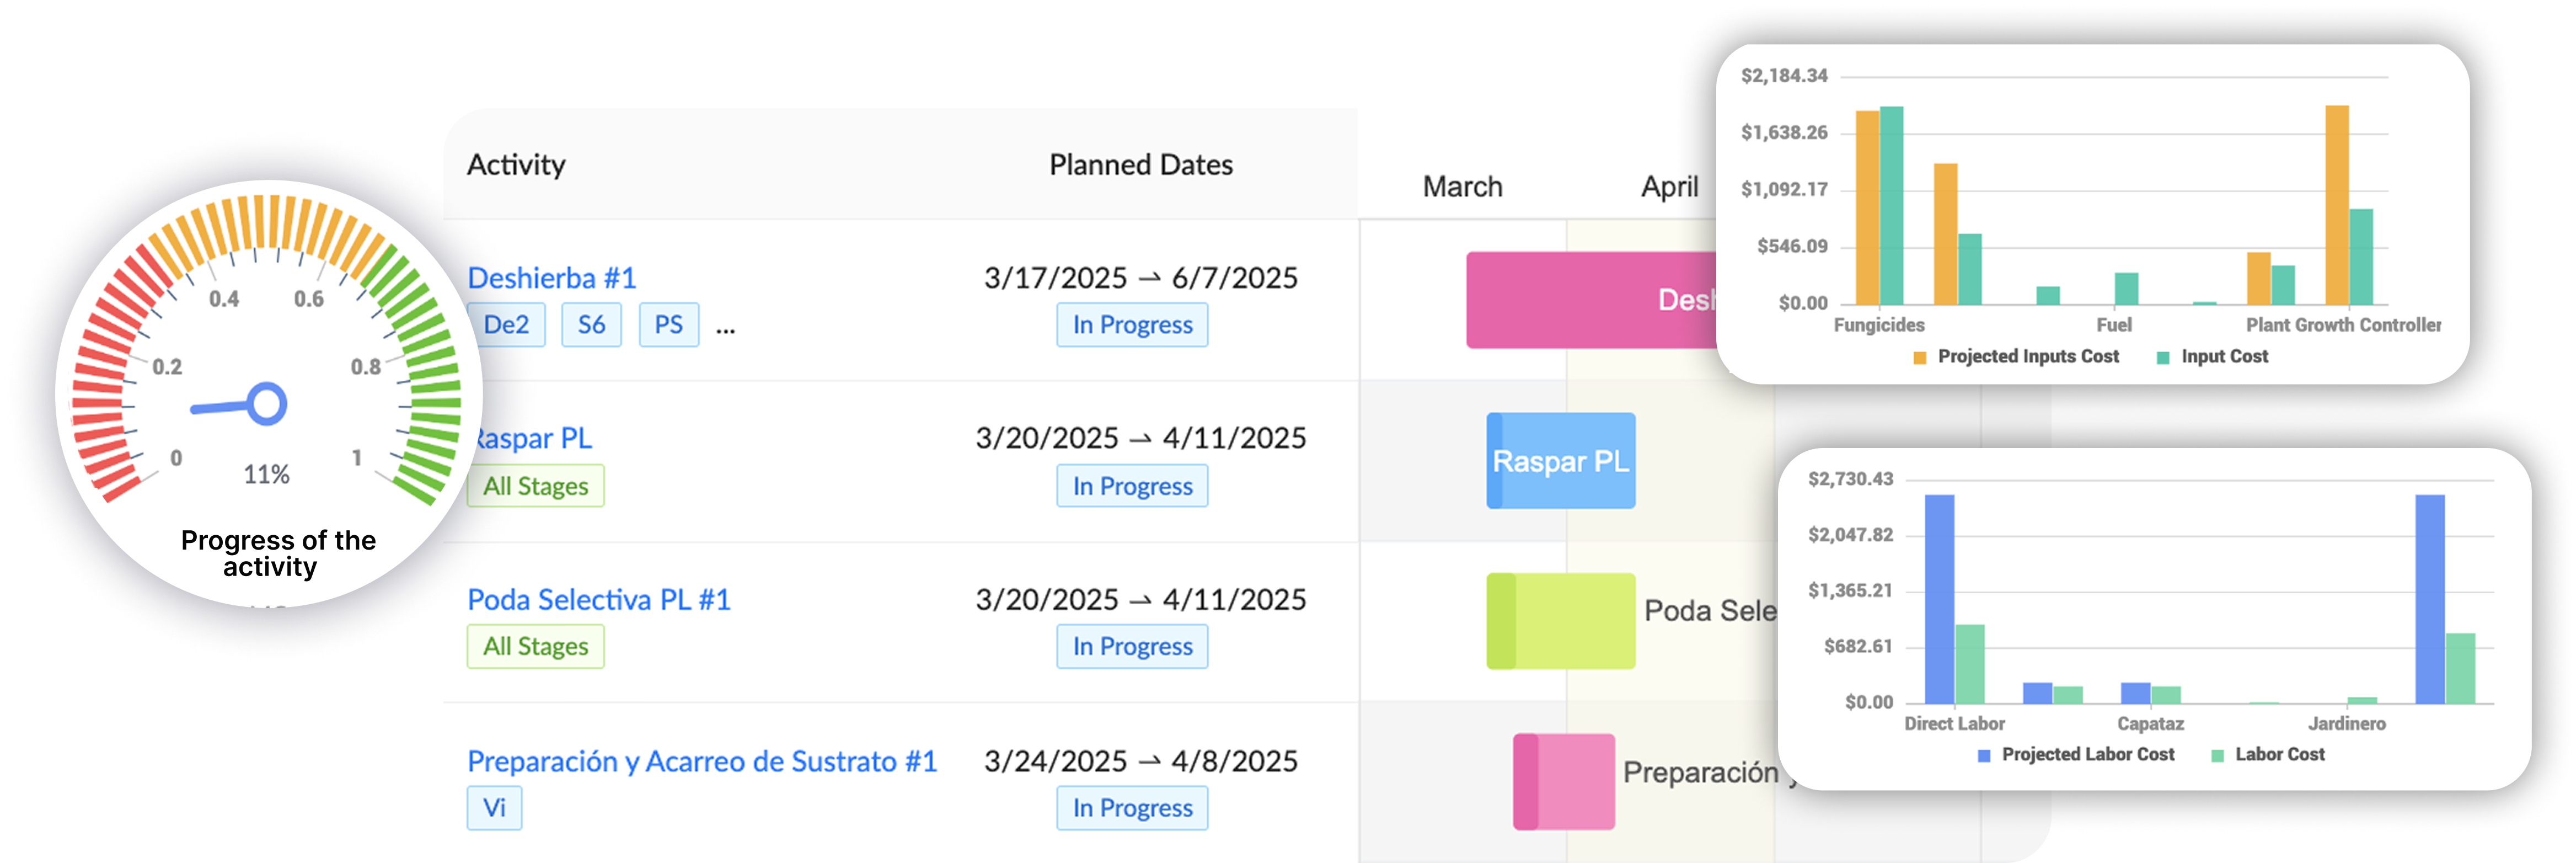Click the progress gauge needle hub

[x=267, y=404]
